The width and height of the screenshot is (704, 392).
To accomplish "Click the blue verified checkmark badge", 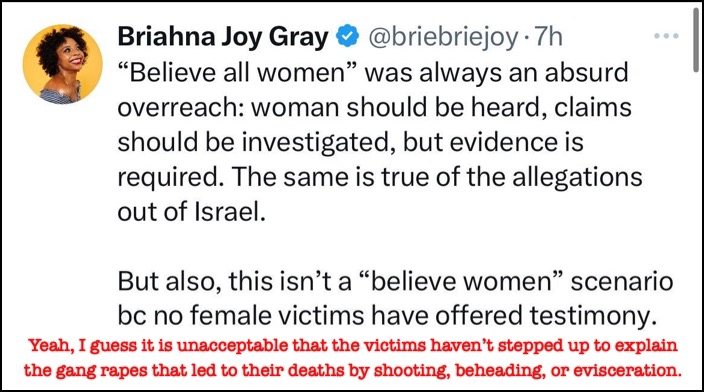I will pyautogui.click(x=348, y=36).
